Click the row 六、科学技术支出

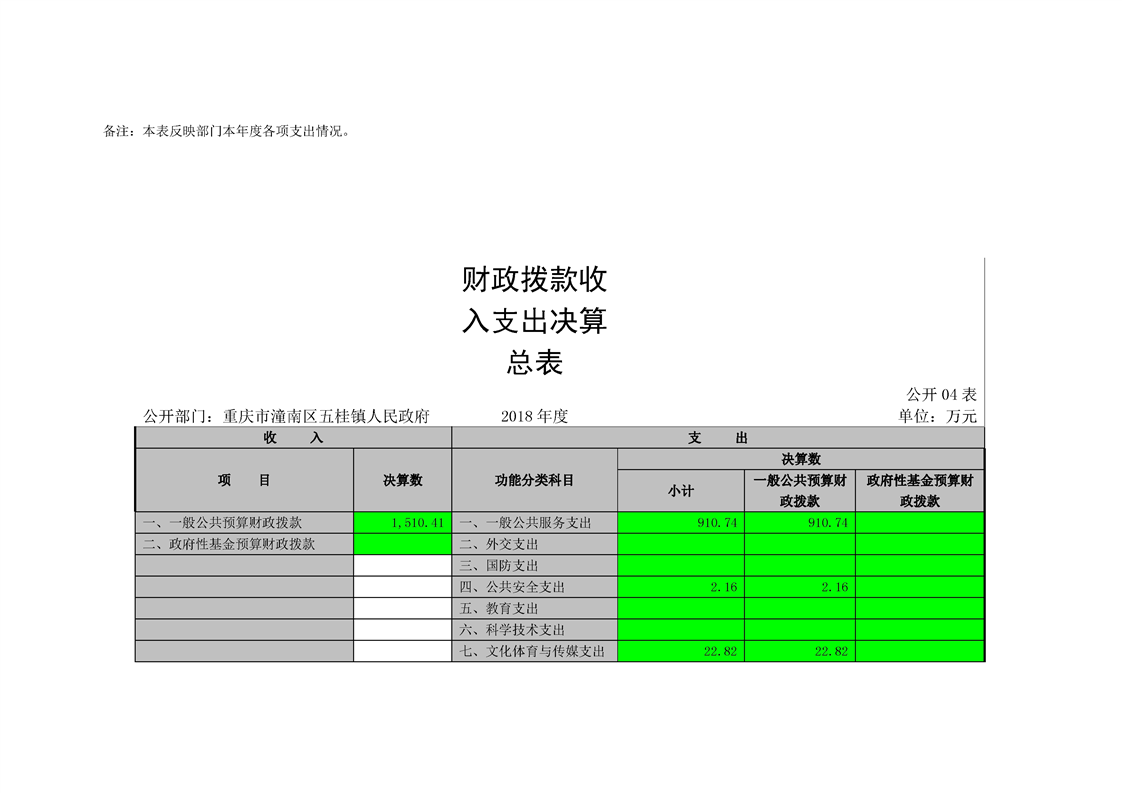(535, 630)
